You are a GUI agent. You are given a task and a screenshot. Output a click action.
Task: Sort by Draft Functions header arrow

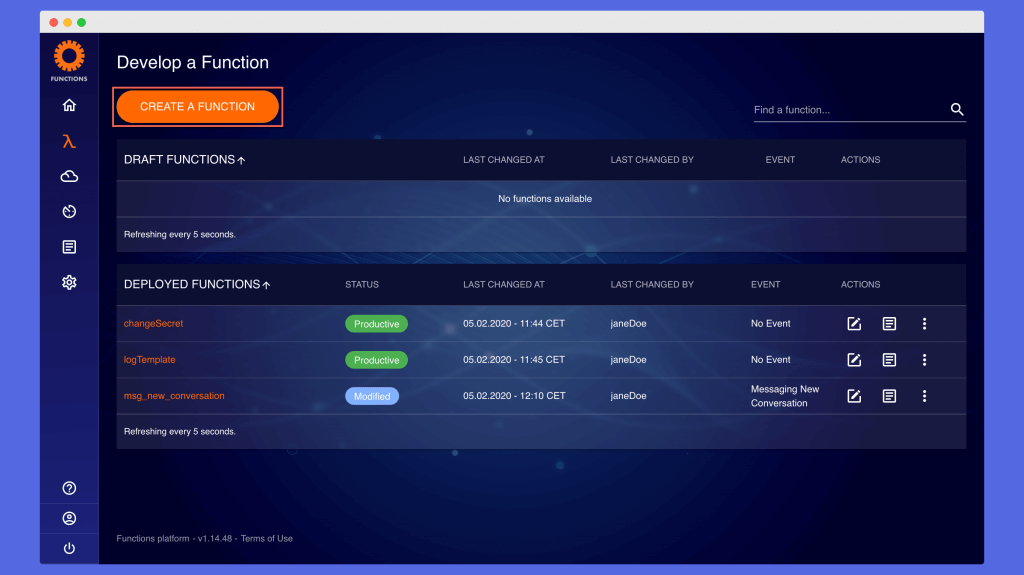[x=241, y=160]
